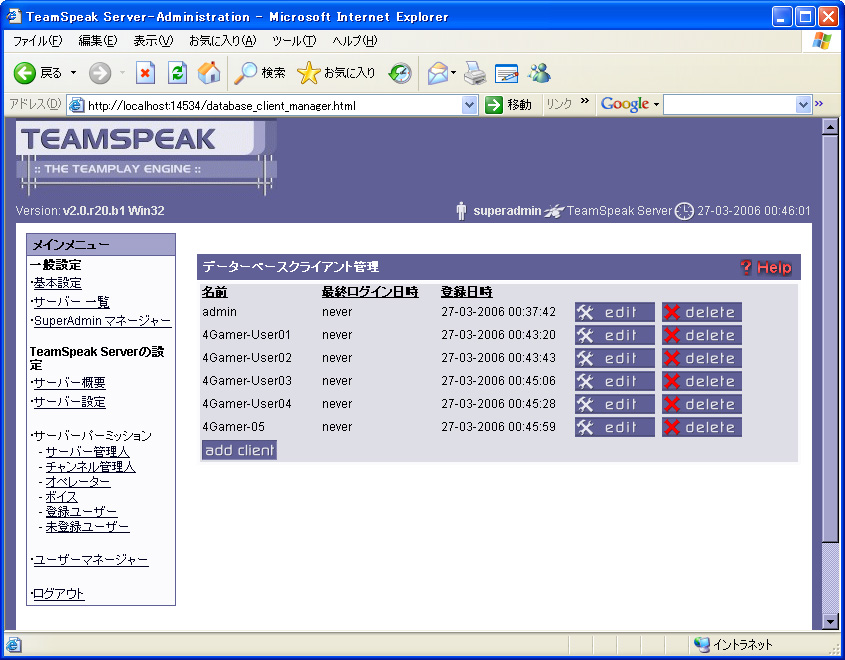
Task: Open the Mail icon dropdown arrow
Action: (454, 73)
